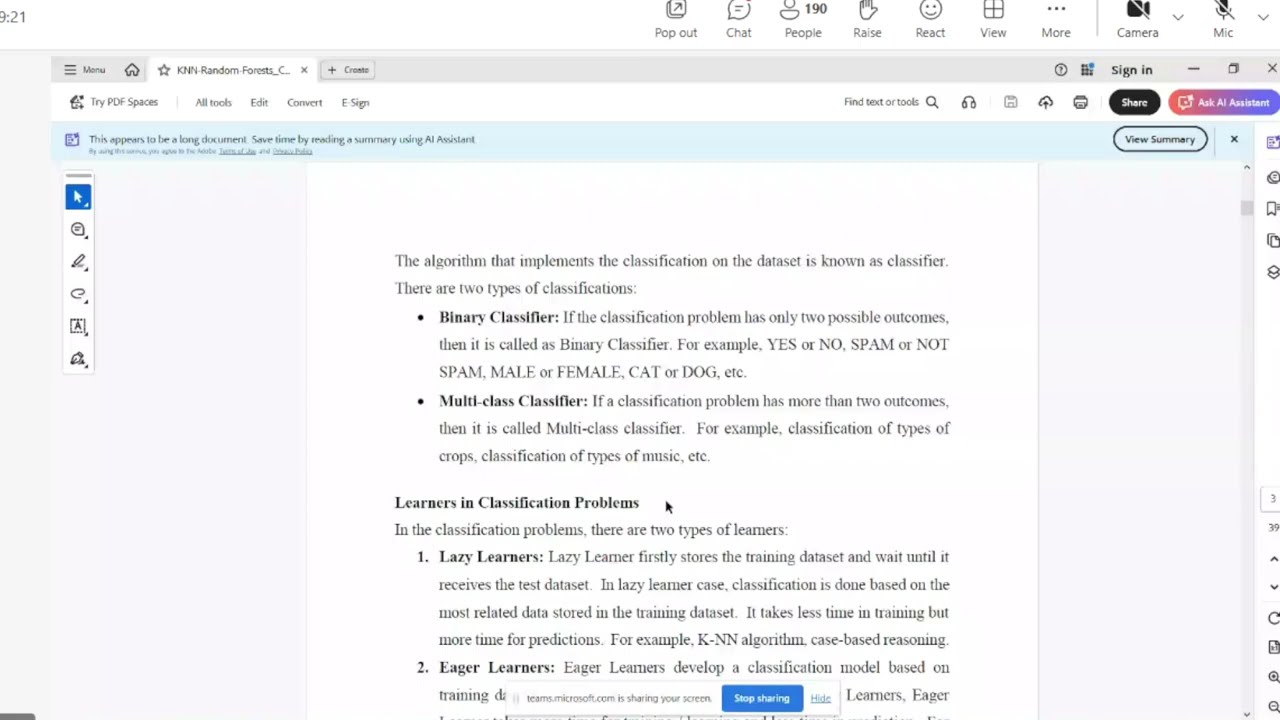Expand Mic options dropdown arrow

1262,17
